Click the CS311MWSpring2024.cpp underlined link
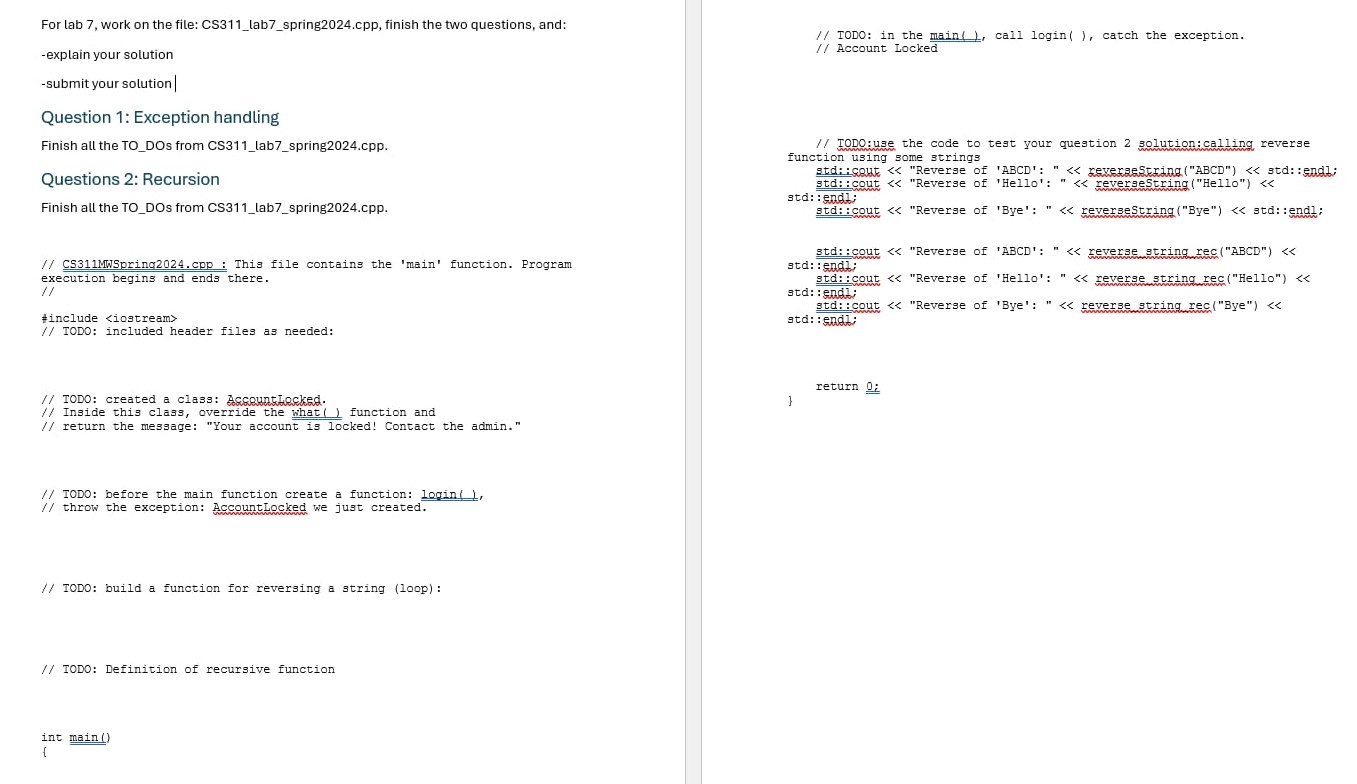Viewport: 1357px width, 784px height. (143, 264)
